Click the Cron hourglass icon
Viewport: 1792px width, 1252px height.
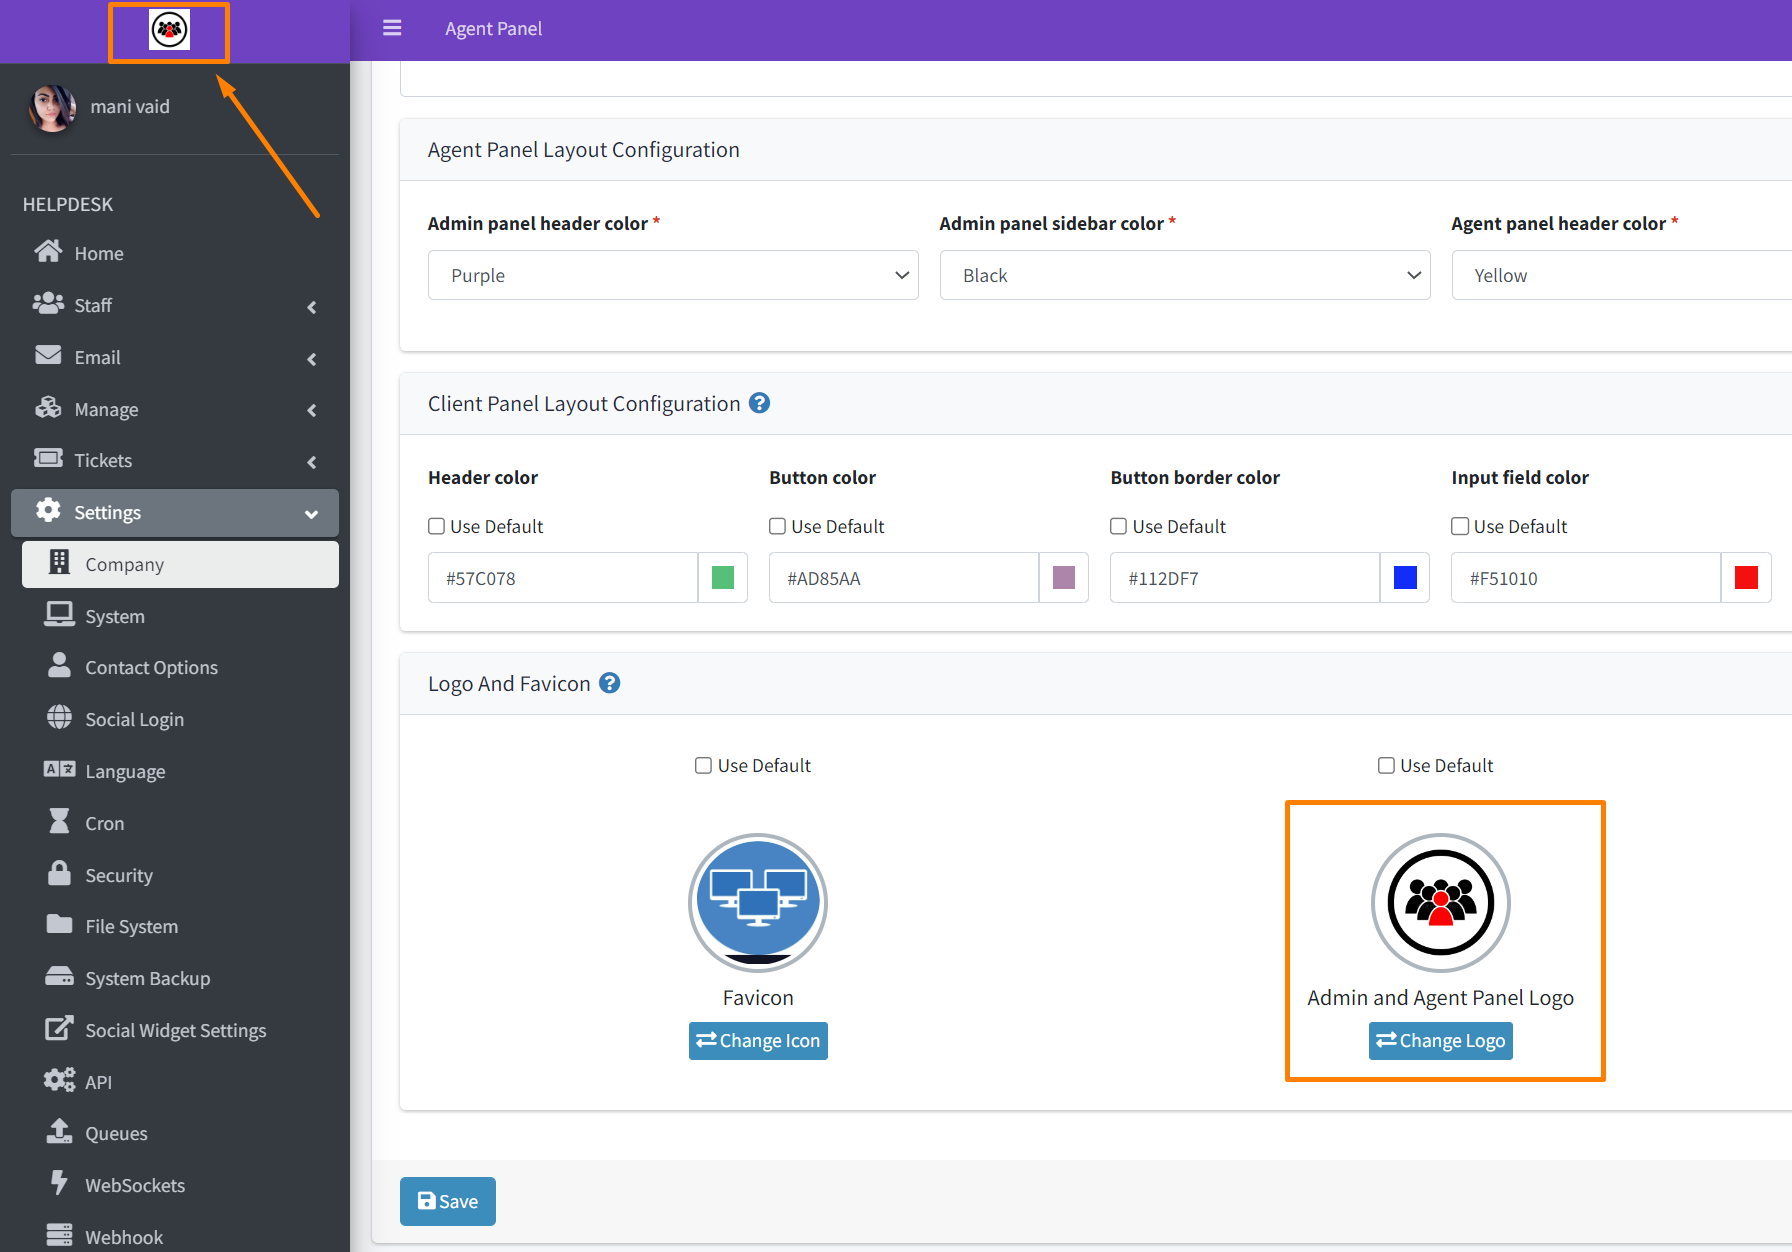click(60, 822)
